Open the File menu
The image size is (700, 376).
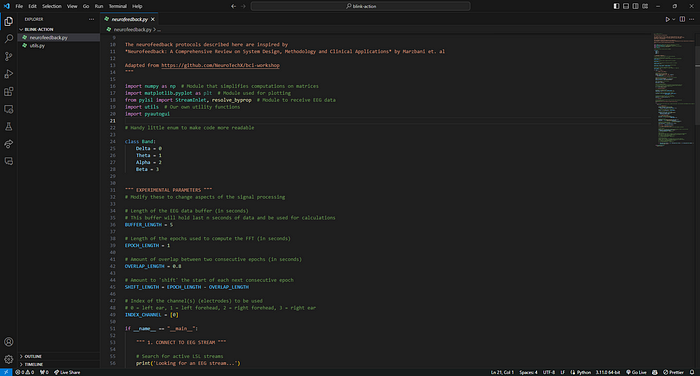click(19, 6)
